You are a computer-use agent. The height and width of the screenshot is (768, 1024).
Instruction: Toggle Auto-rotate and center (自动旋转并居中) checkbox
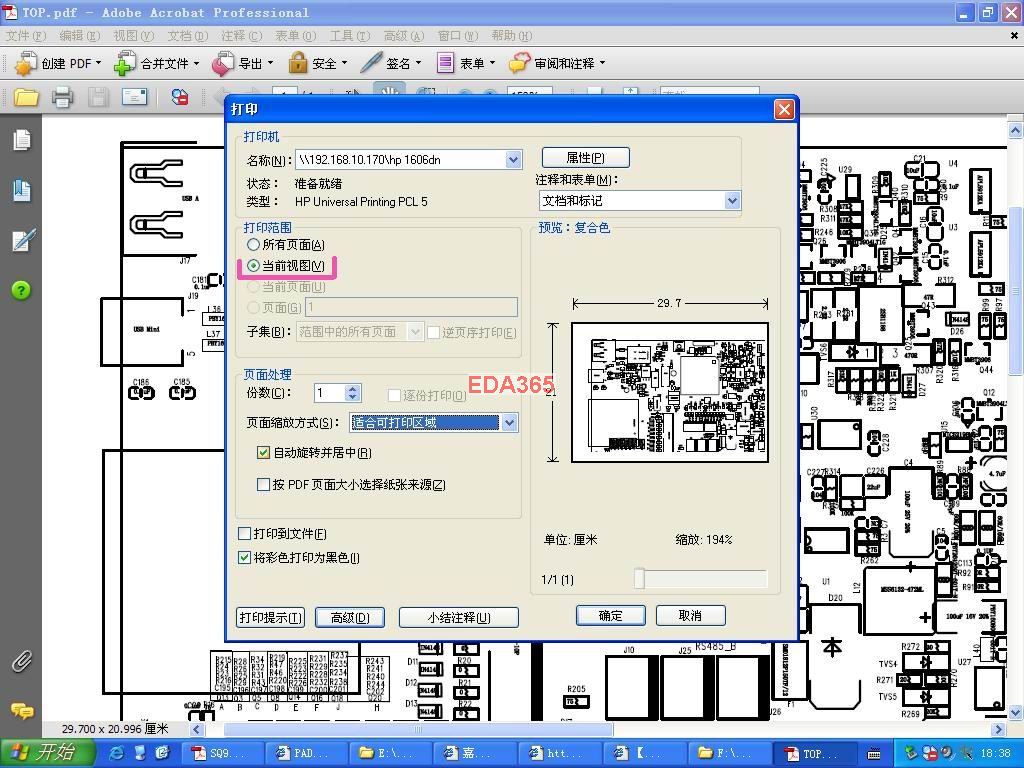pyautogui.click(x=263, y=453)
